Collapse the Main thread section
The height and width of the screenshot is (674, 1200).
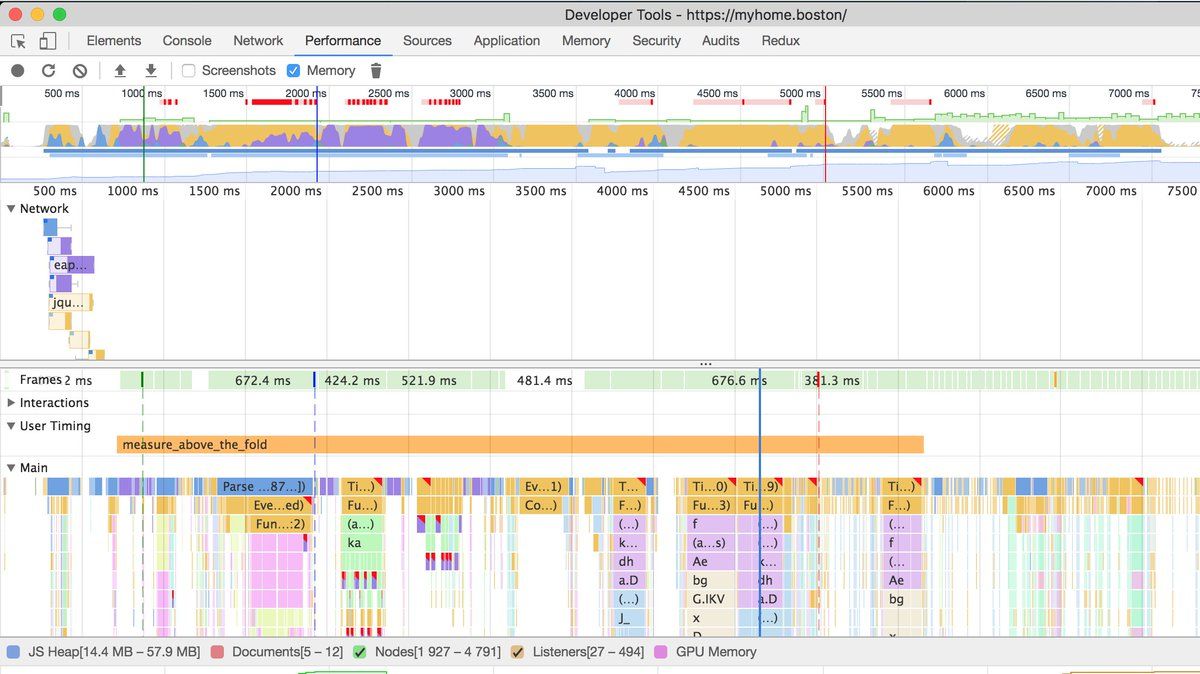11,468
